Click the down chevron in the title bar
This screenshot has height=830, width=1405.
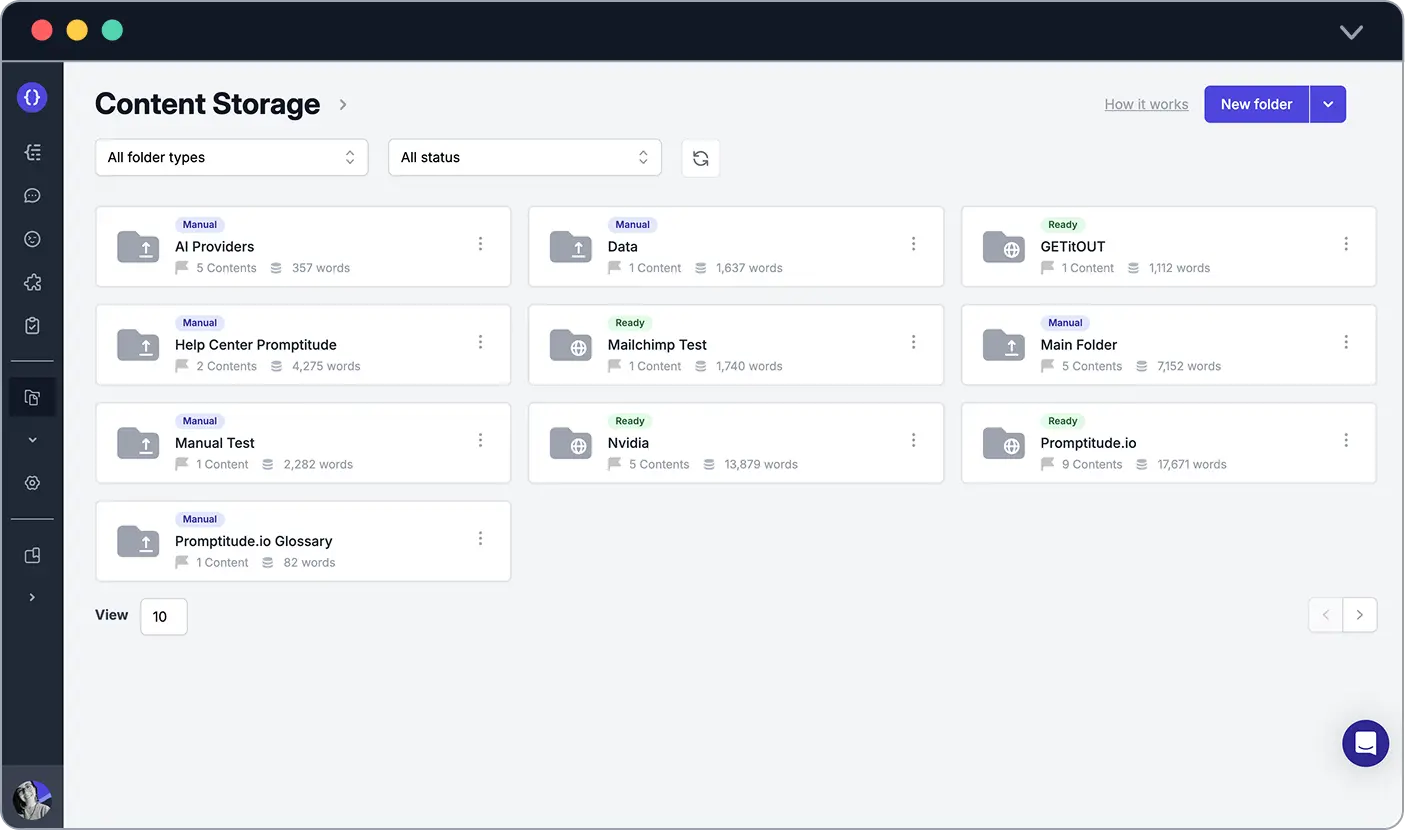(1351, 32)
